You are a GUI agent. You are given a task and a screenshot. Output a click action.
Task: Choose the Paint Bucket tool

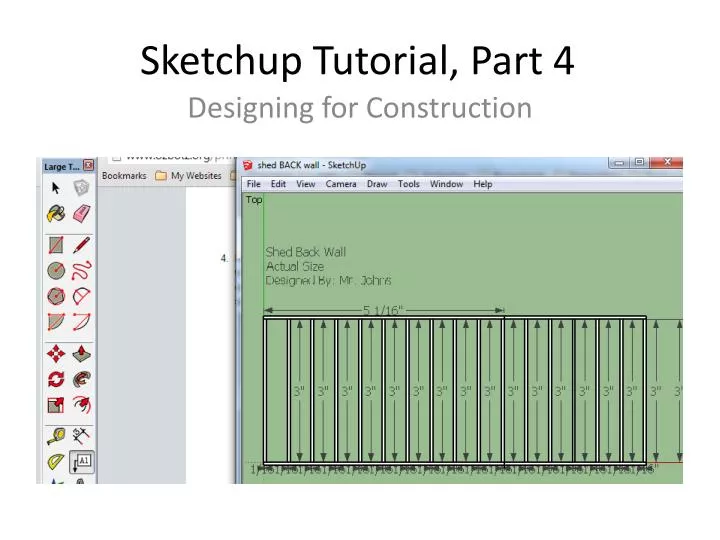click(56, 214)
